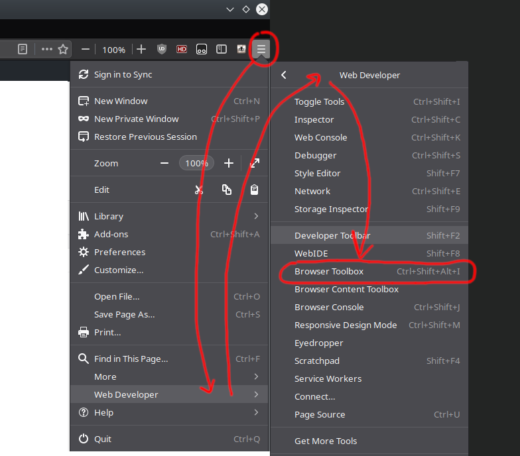Click the extension icon next to hamburger menu

241,49
